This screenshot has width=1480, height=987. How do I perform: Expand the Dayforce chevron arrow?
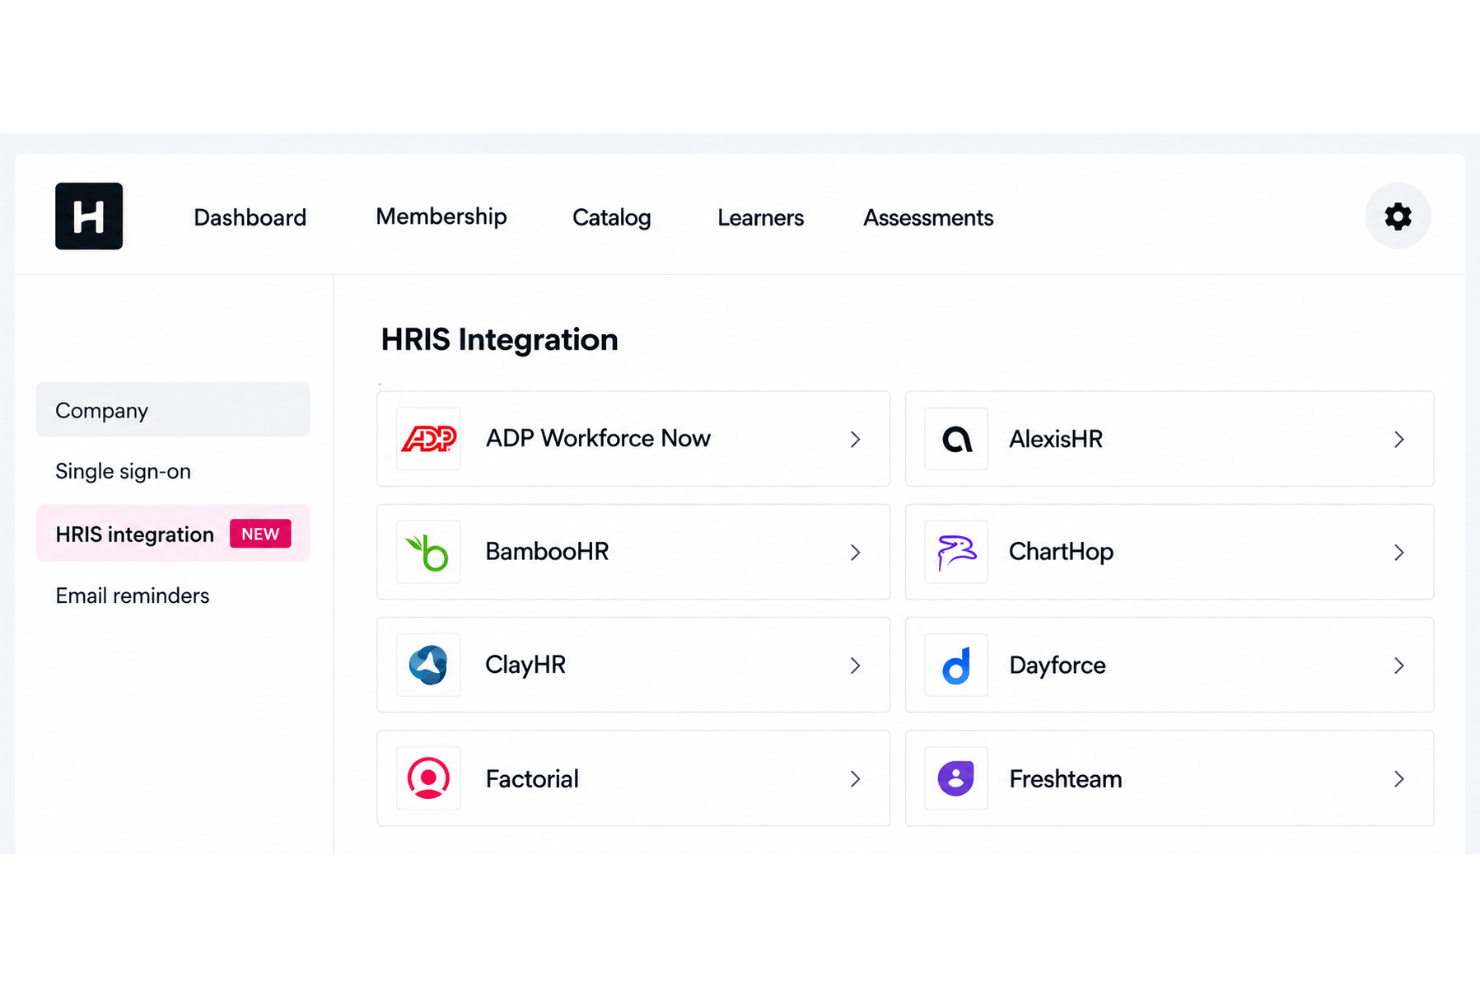point(1399,665)
